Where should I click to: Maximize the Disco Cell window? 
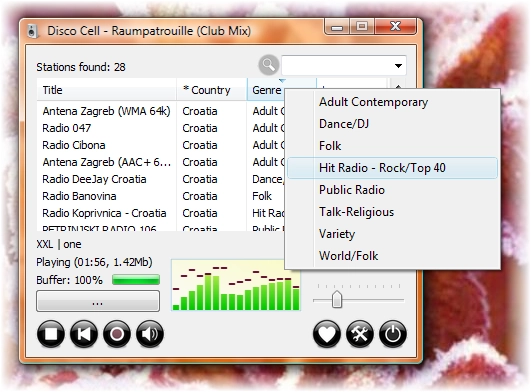click(x=362, y=26)
